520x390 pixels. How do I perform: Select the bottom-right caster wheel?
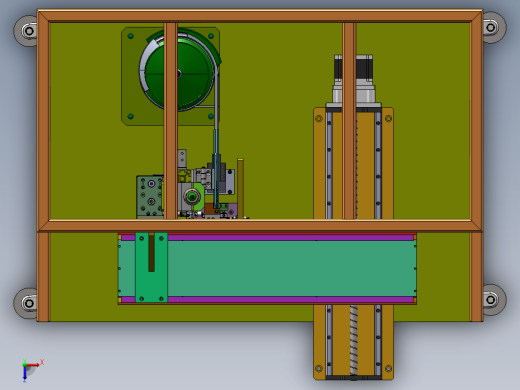(494, 299)
